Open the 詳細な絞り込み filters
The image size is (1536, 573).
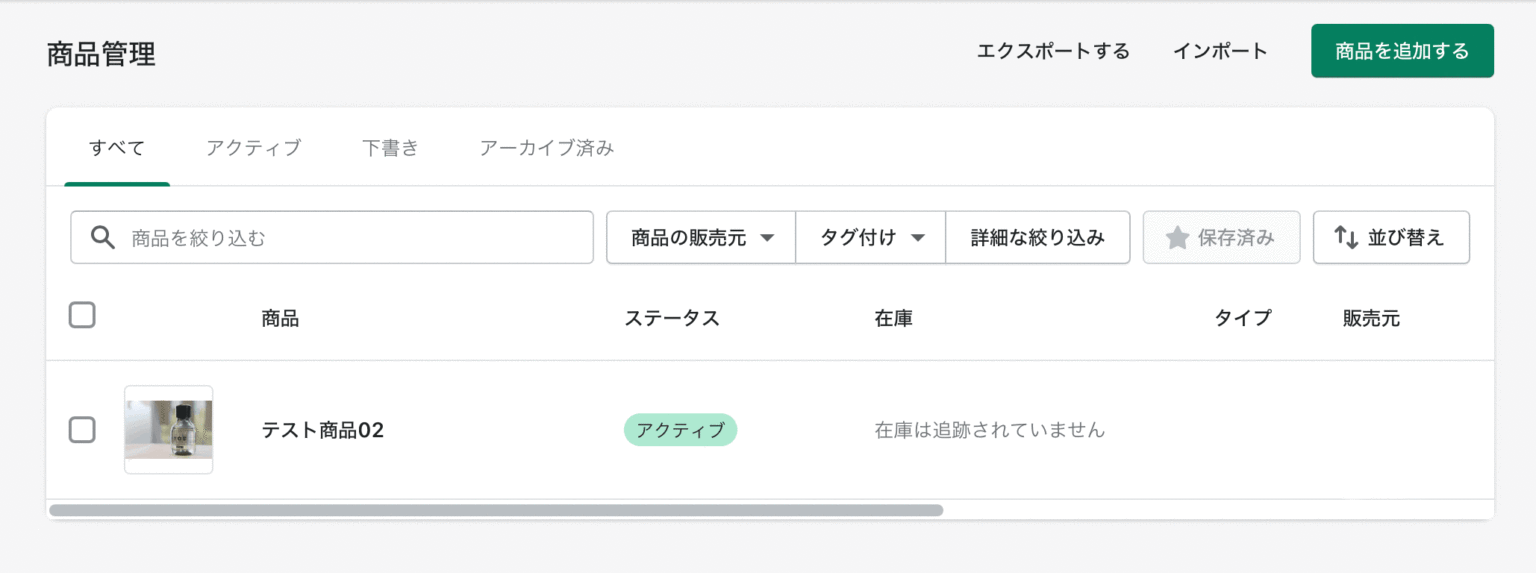click(1037, 237)
